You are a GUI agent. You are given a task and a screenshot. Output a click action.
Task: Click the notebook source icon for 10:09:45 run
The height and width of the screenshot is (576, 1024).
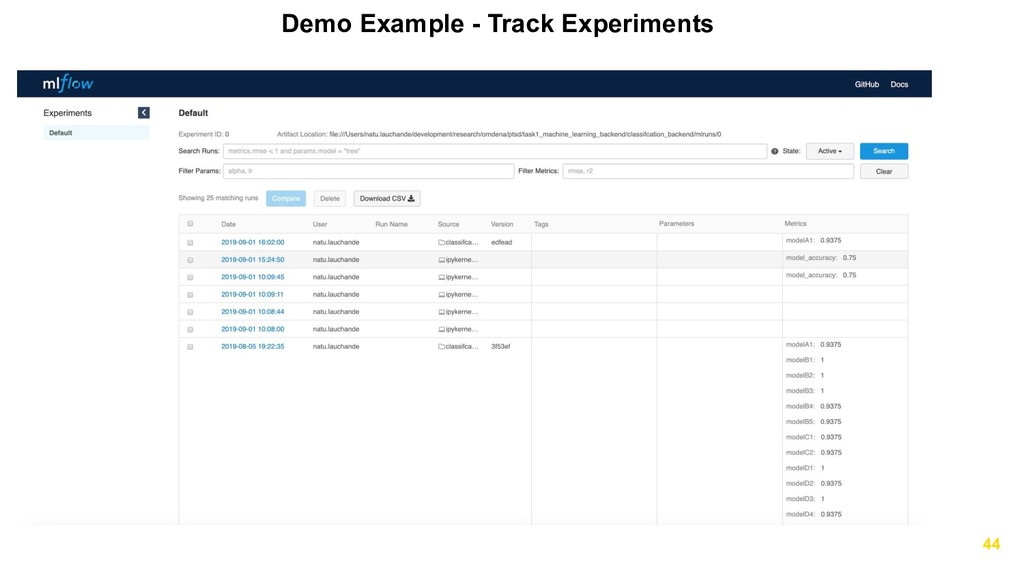point(441,278)
